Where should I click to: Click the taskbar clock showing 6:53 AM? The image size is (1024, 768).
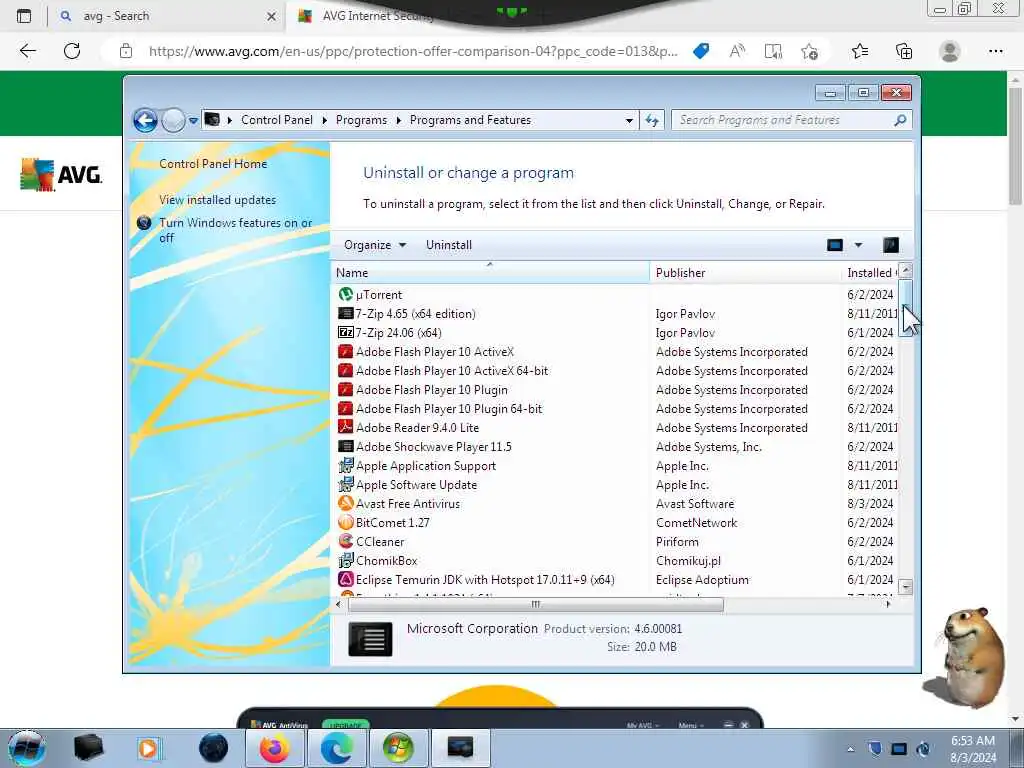[x=973, y=748]
